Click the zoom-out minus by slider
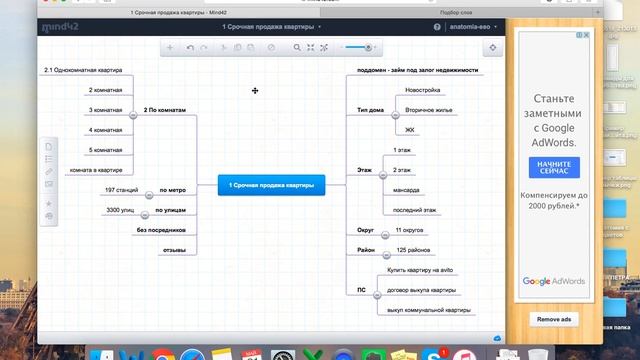Viewport: 640px width, 360px height. click(342, 48)
